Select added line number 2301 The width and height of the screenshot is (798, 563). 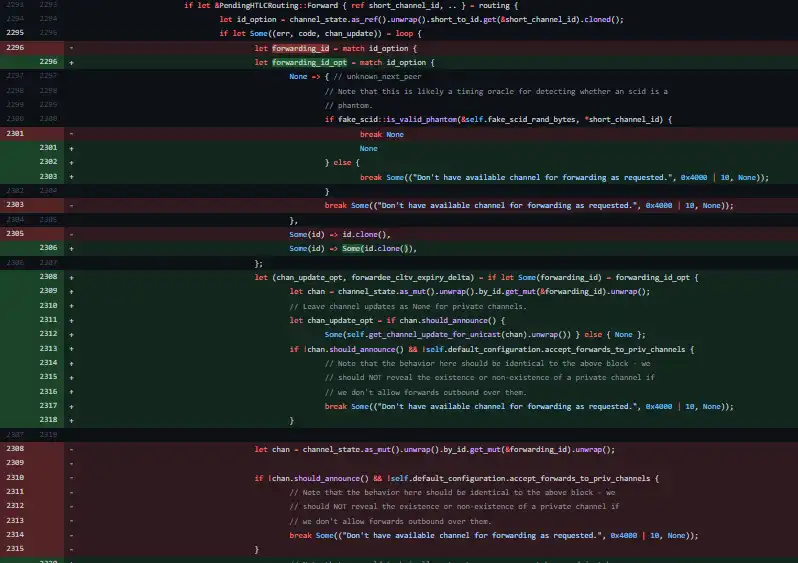pos(47,148)
